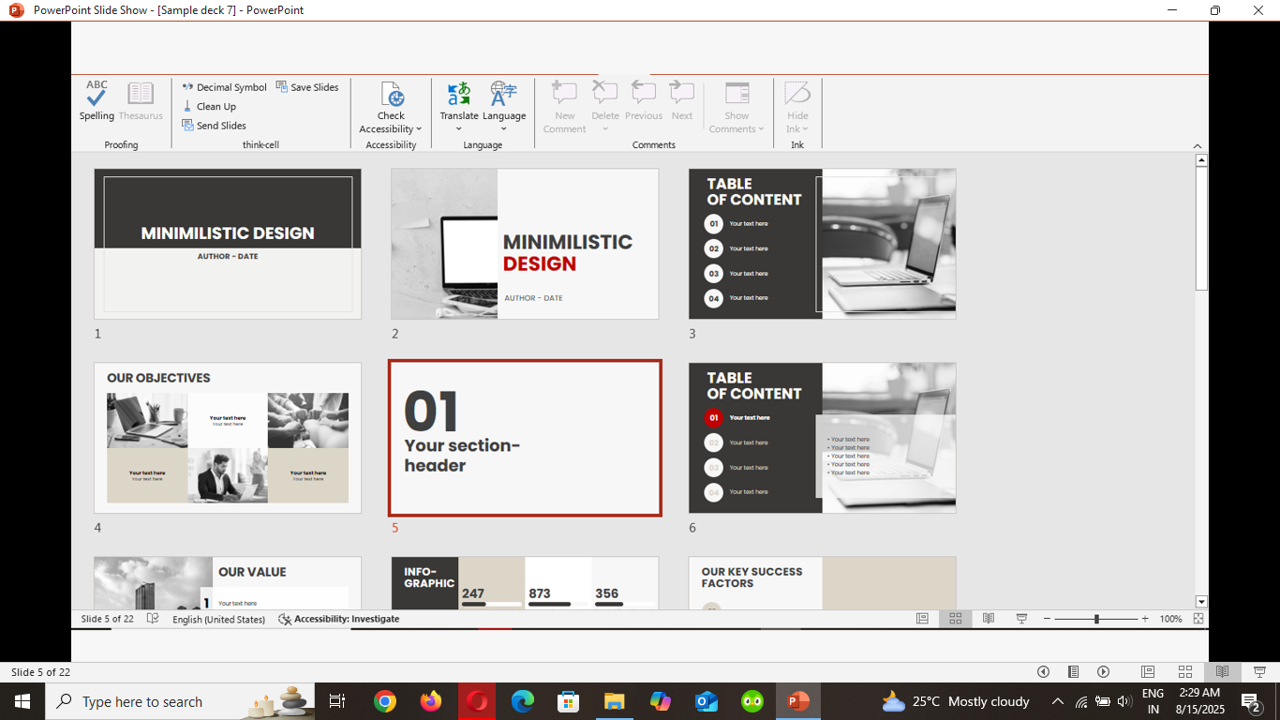Open Google Chrome from taskbar
The image size is (1280, 720).
pyautogui.click(x=385, y=702)
